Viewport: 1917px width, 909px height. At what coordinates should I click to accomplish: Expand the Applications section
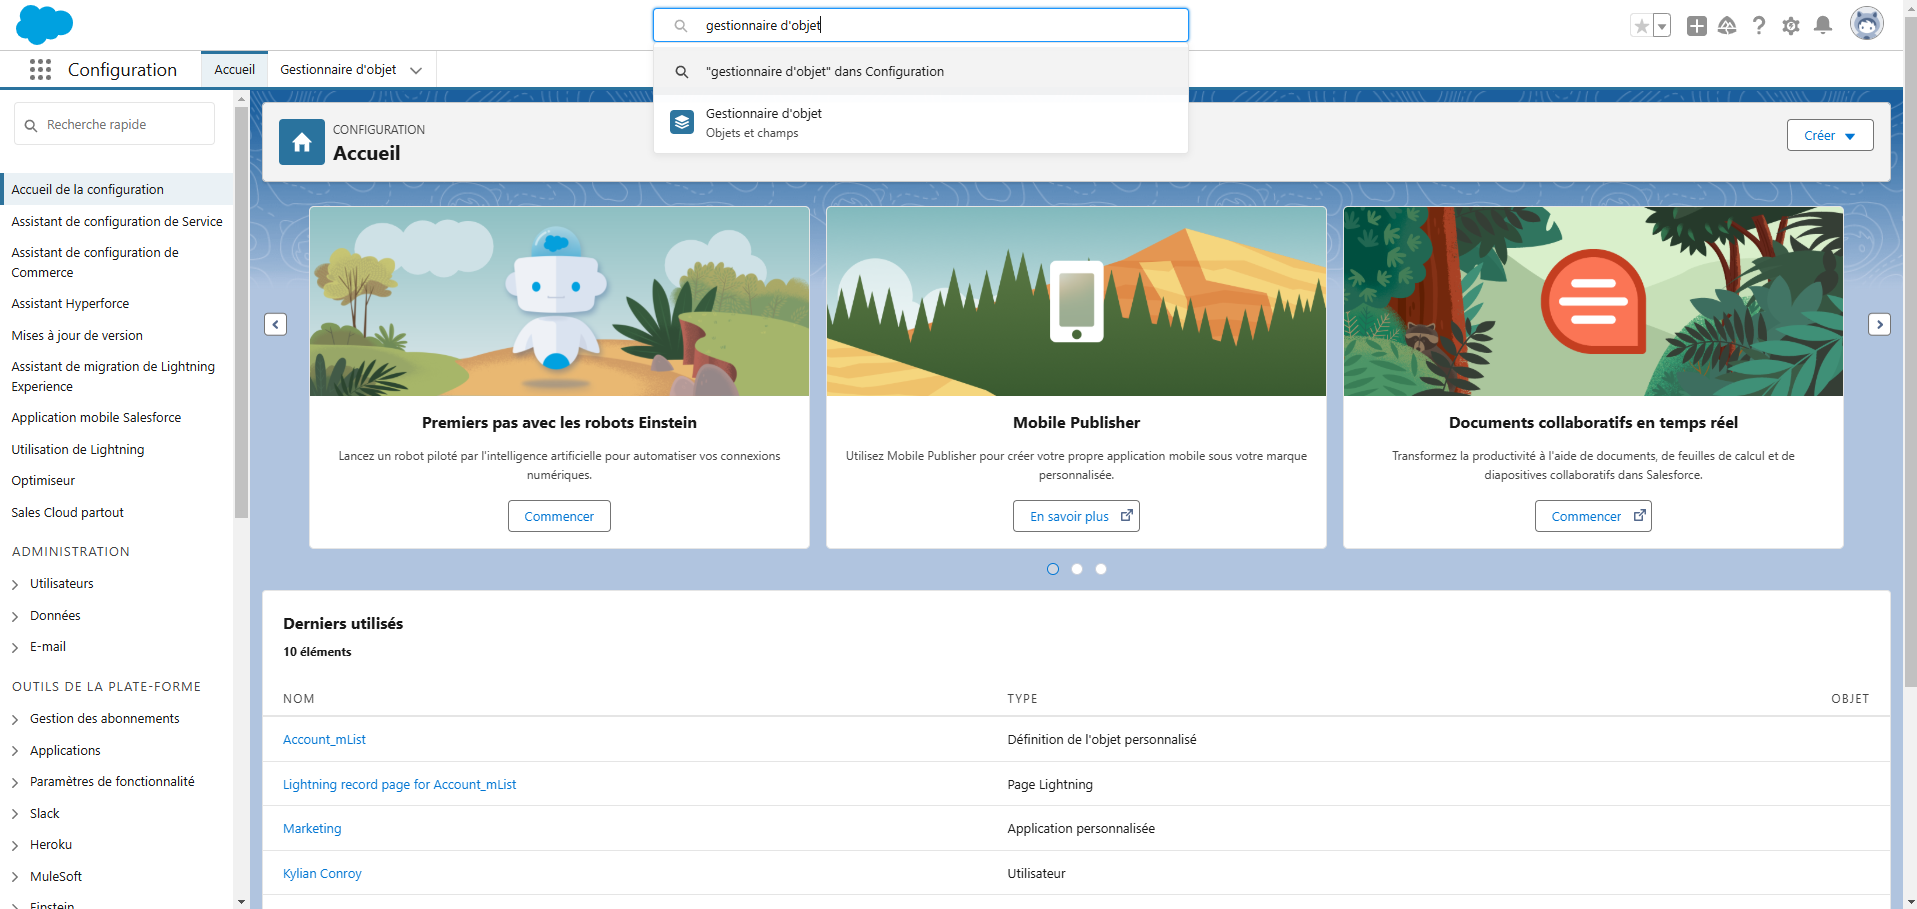(15, 751)
